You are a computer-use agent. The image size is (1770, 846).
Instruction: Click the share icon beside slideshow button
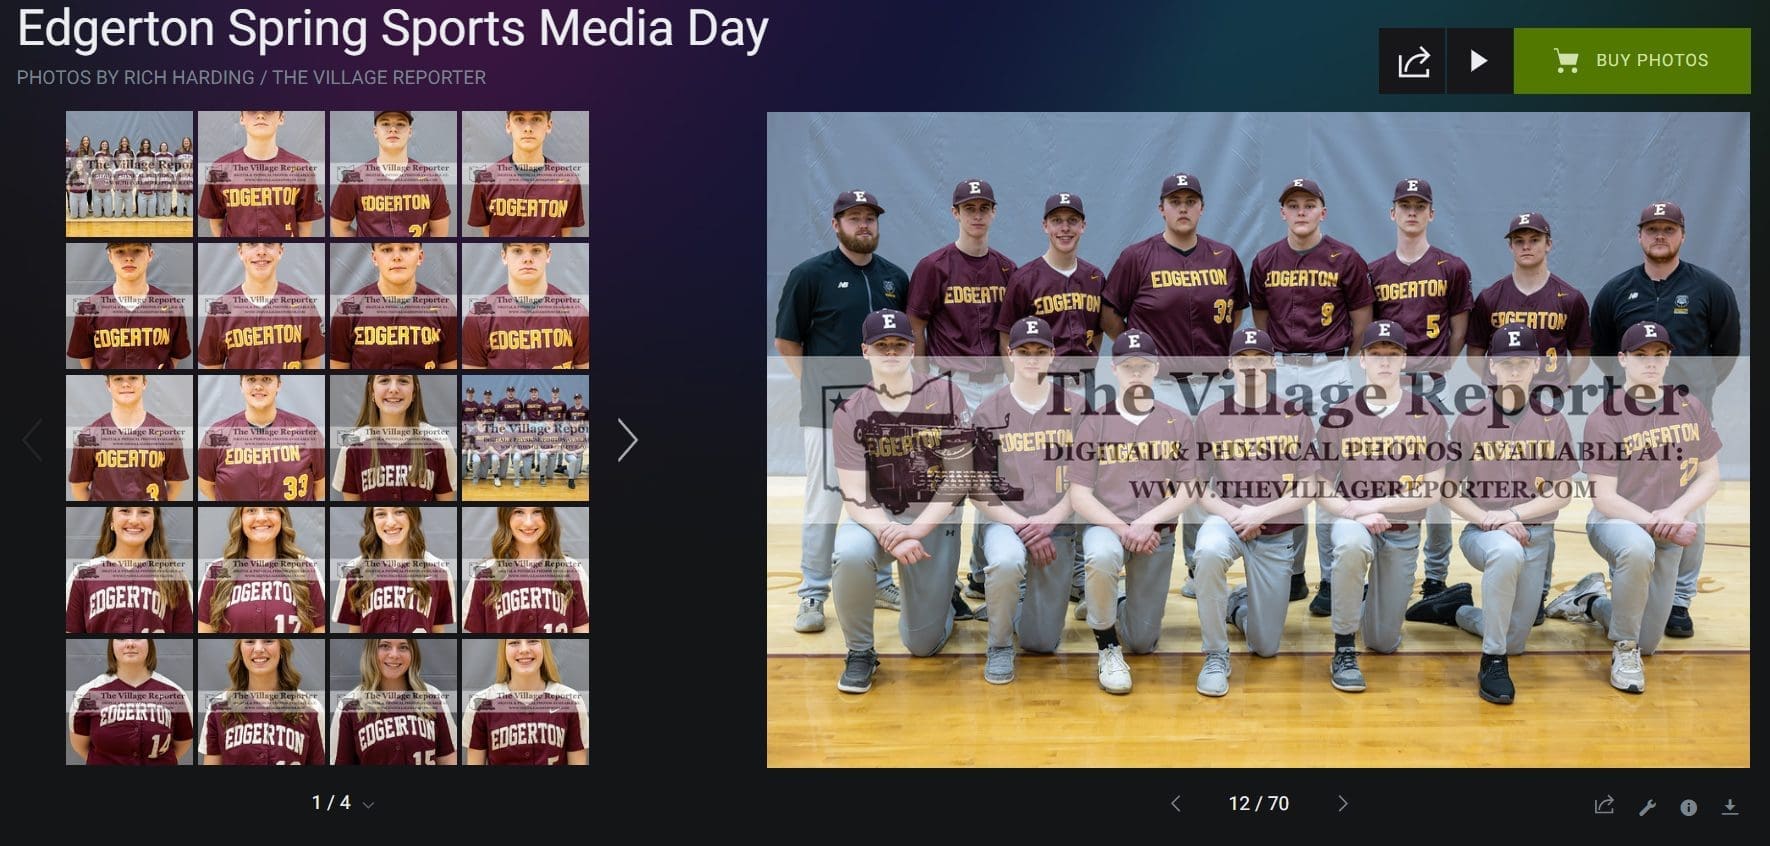(1412, 62)
